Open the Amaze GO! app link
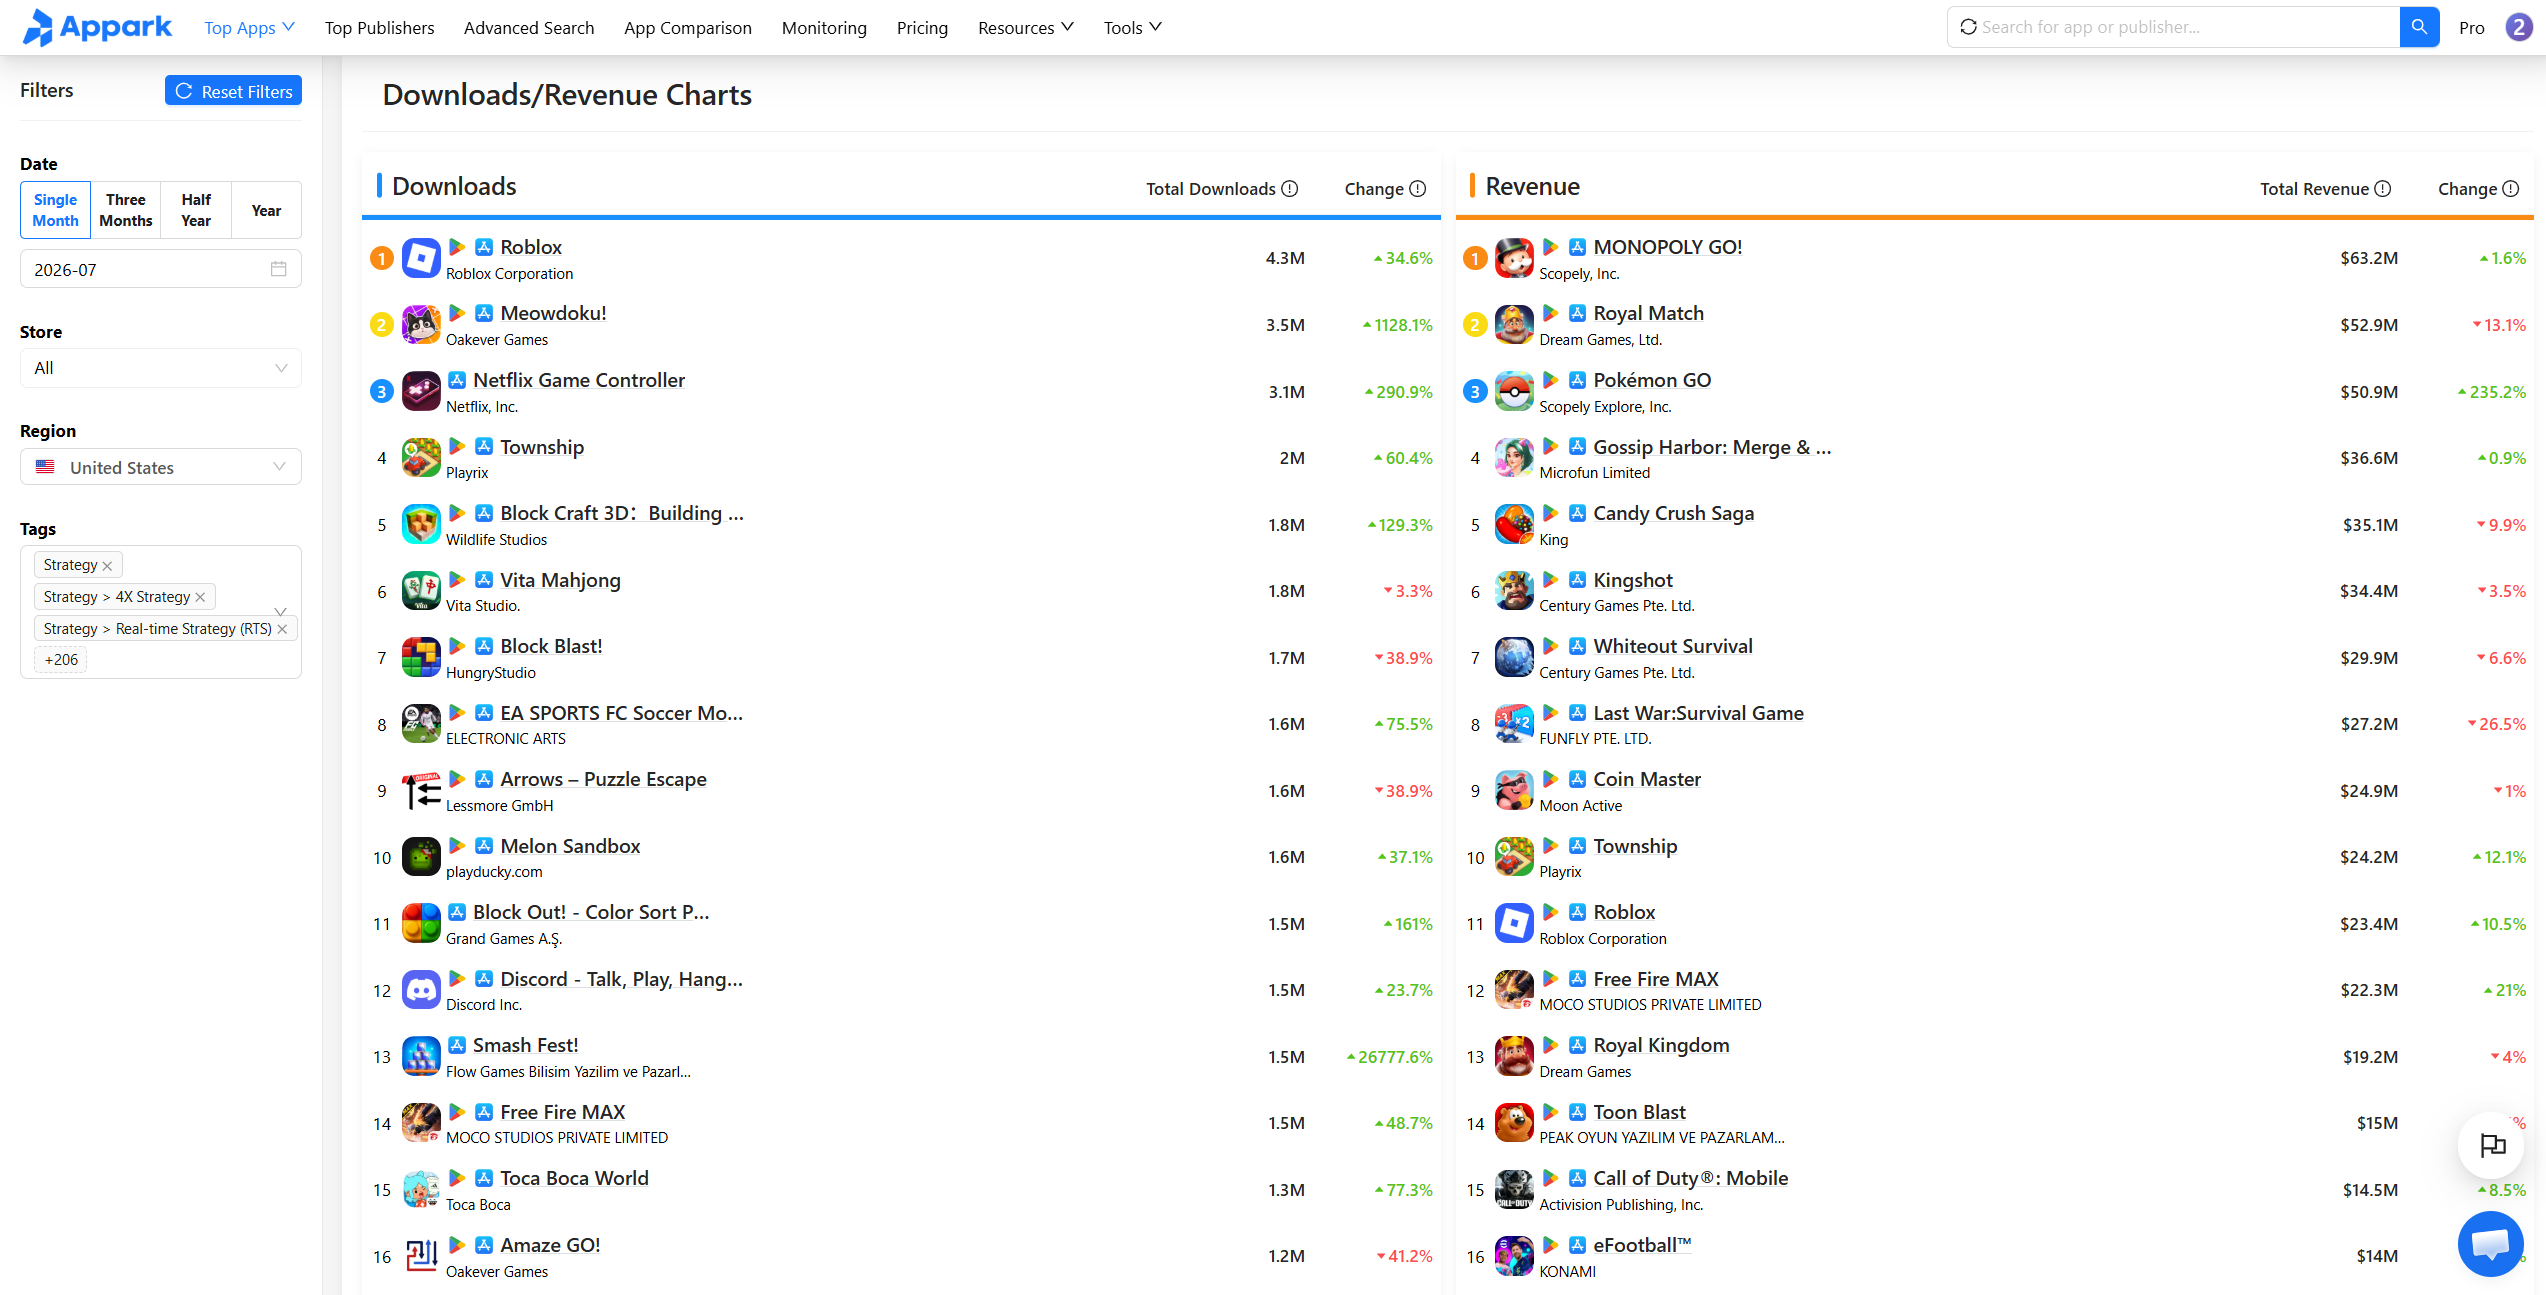Viewport: 2546px width, 1295px height. [550, 1245]
